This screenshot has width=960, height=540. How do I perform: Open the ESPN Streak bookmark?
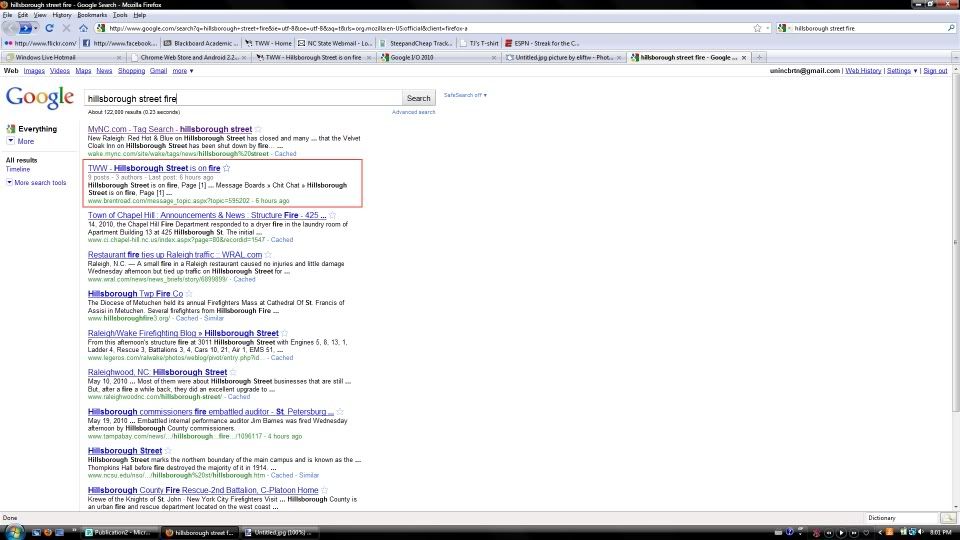[542, 43]
